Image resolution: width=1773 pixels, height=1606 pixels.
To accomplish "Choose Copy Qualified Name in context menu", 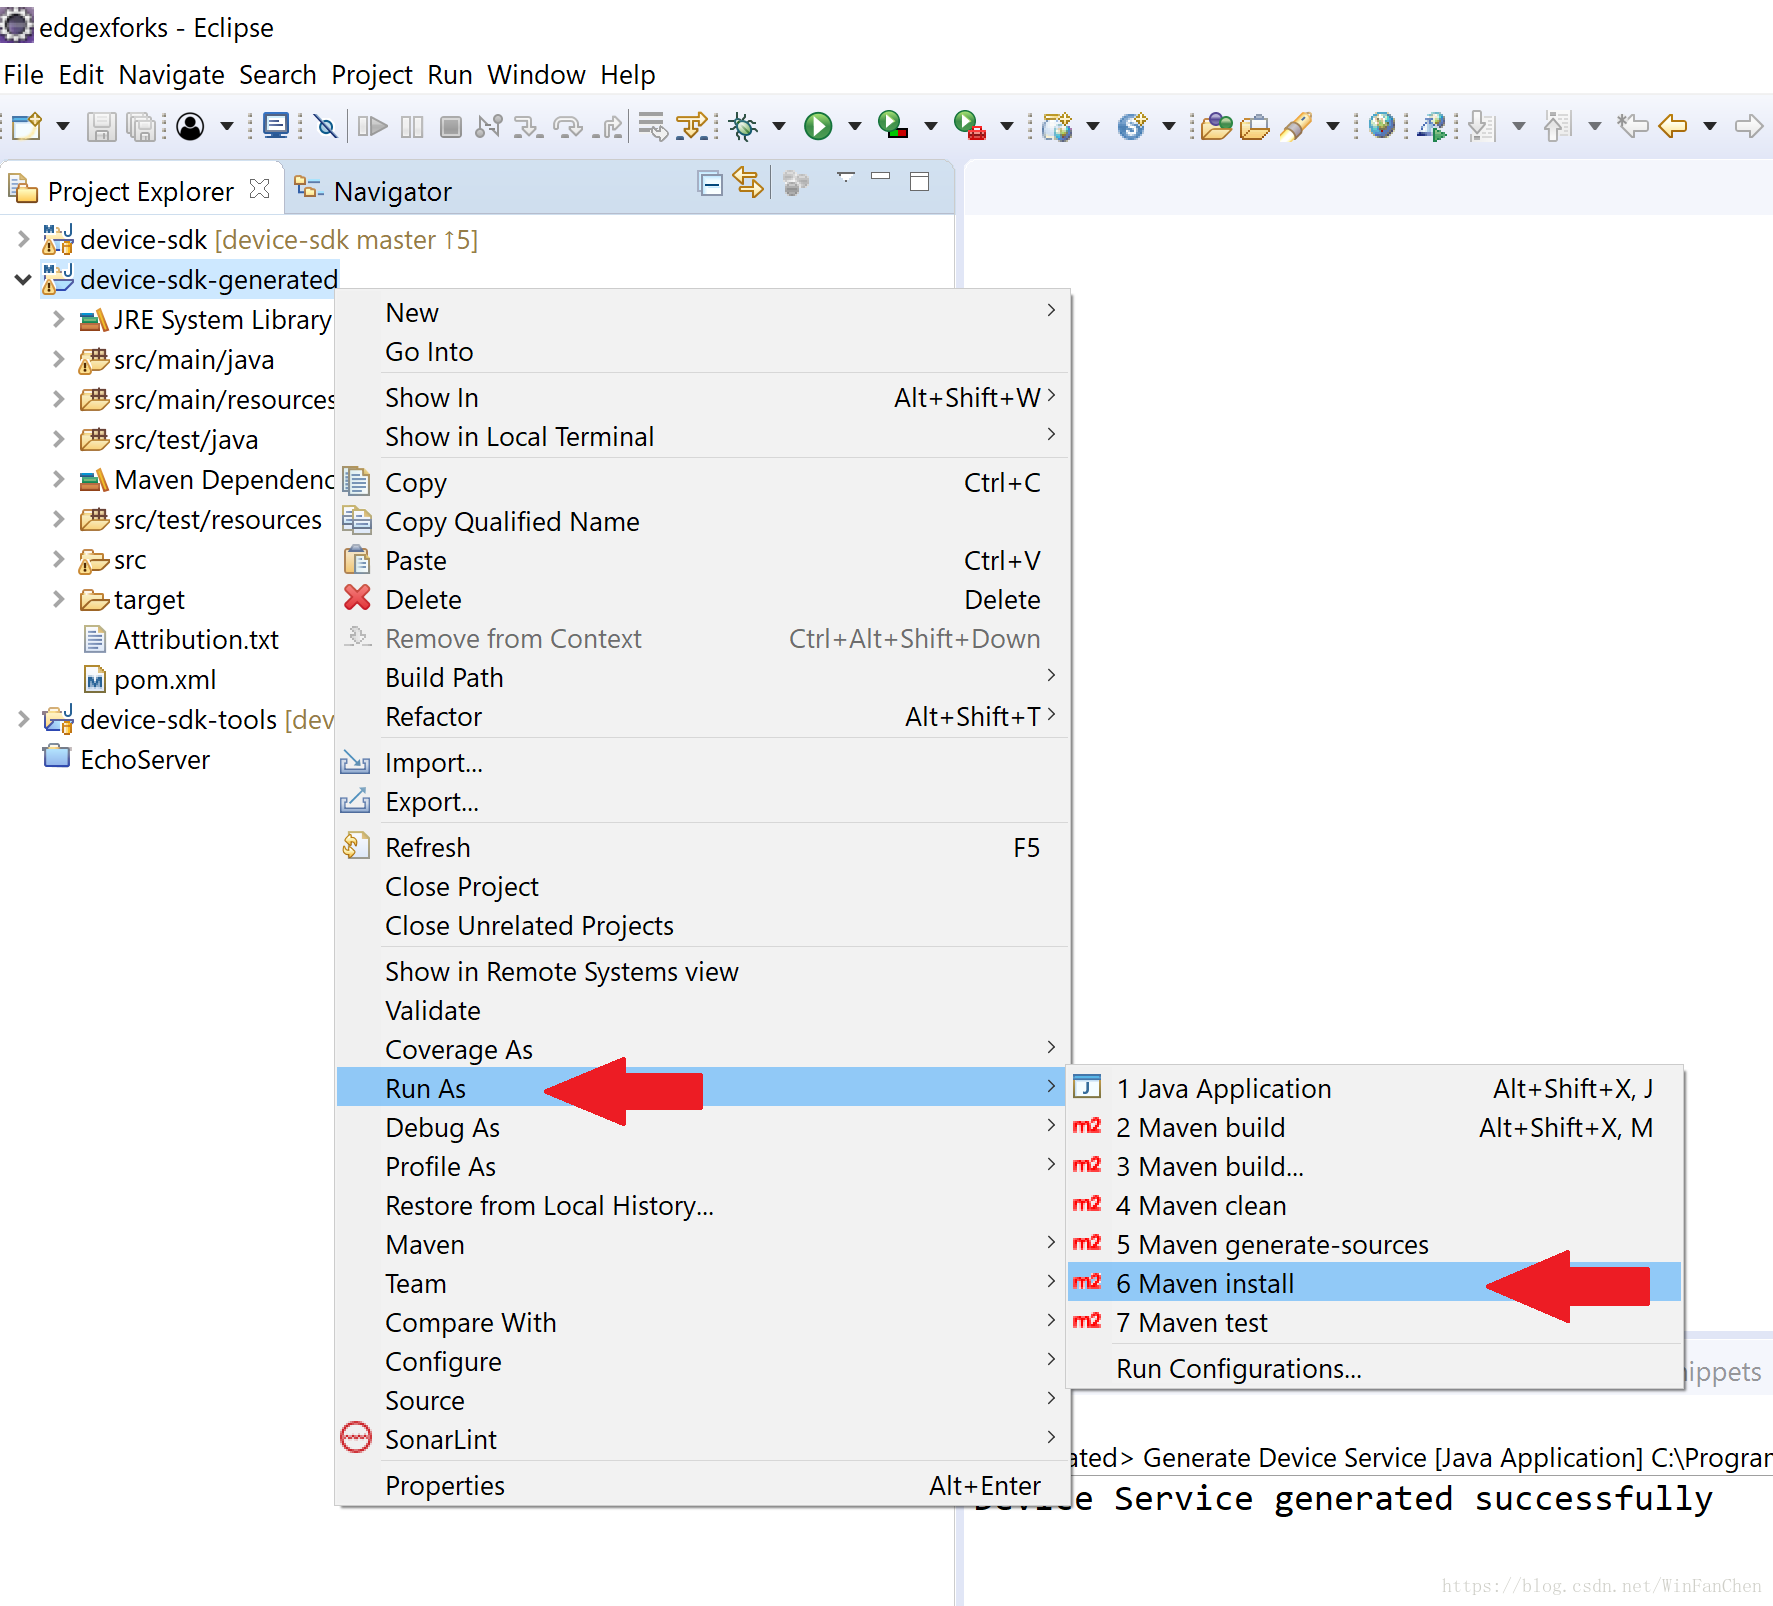I will (x=703, y=520).
